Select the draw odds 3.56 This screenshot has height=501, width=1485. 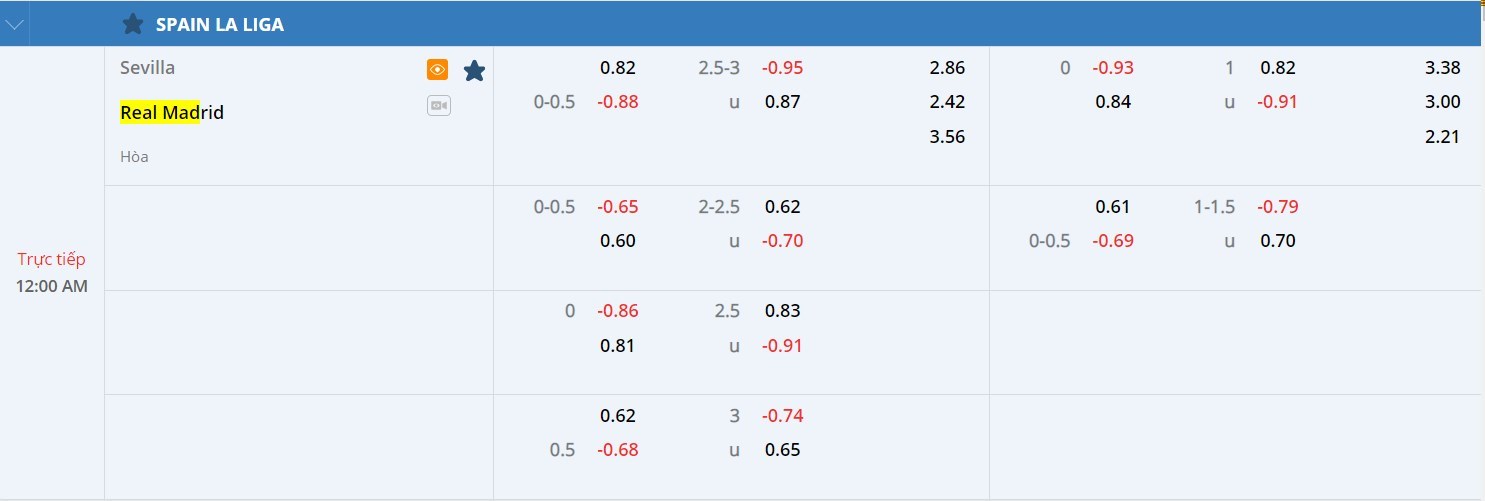click(946, 136)
